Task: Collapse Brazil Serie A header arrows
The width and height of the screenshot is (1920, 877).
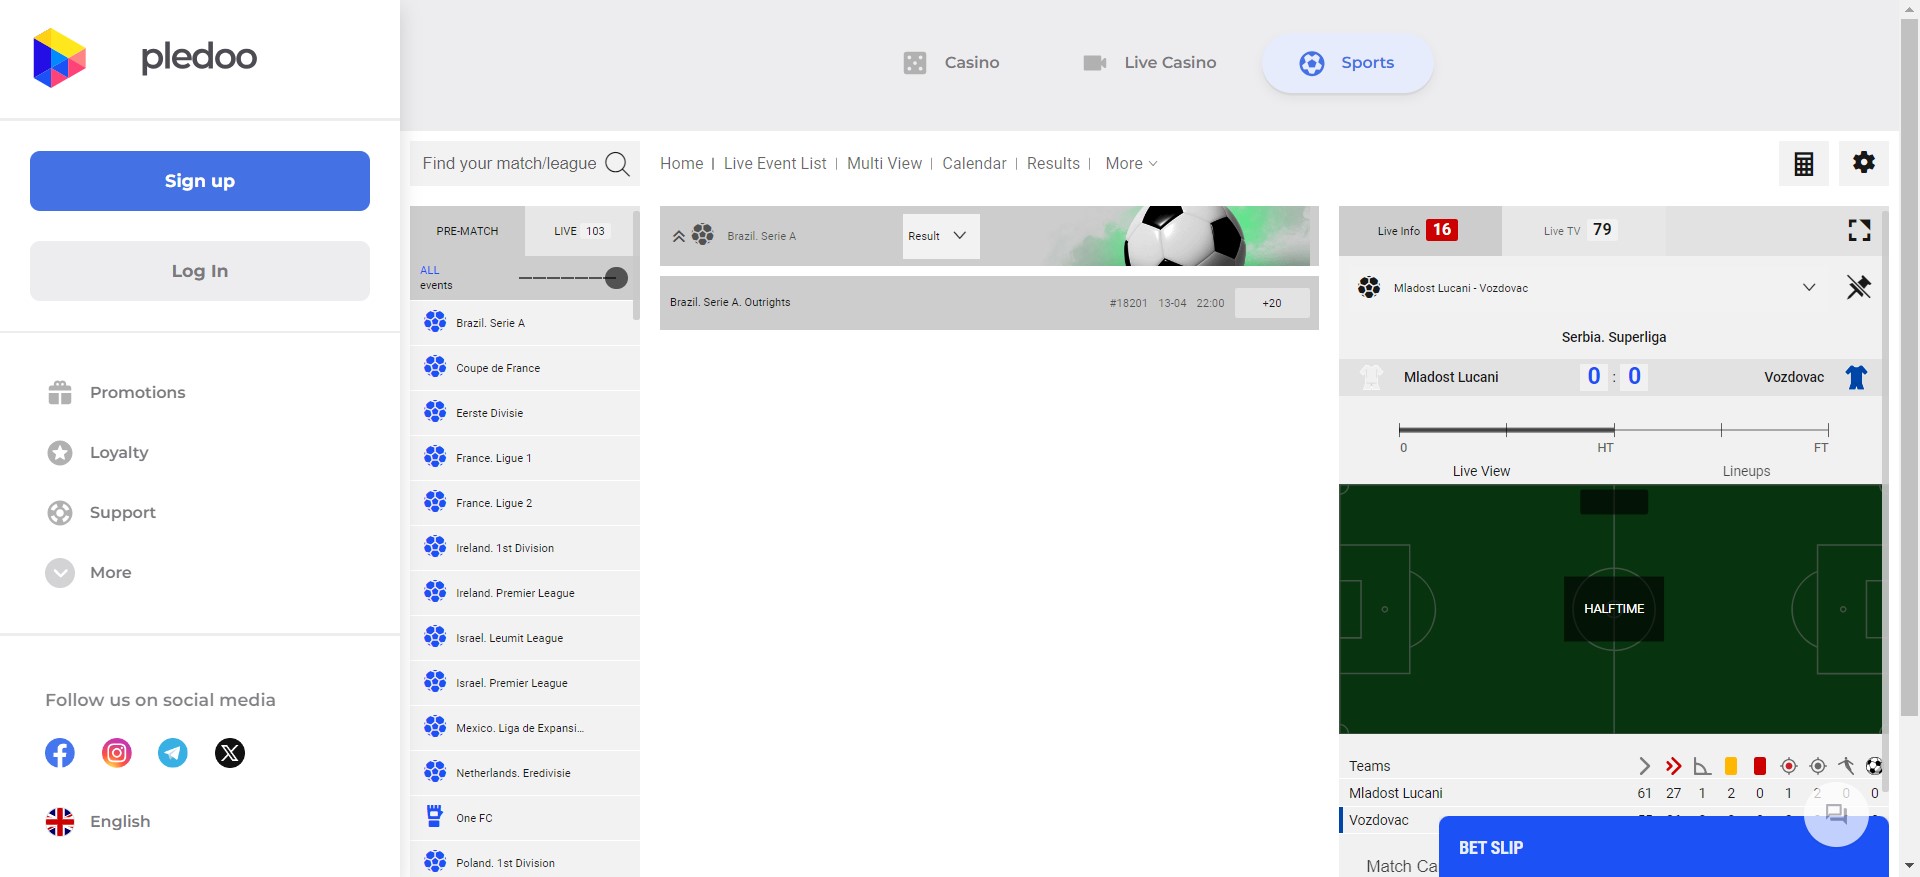Action: click(x=679, y=236)
